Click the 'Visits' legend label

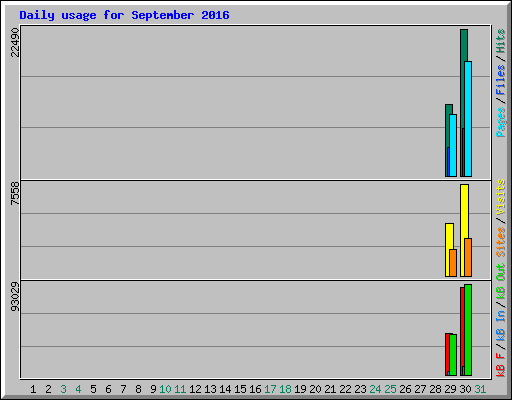pyautogui.click(x=501, y=198)
